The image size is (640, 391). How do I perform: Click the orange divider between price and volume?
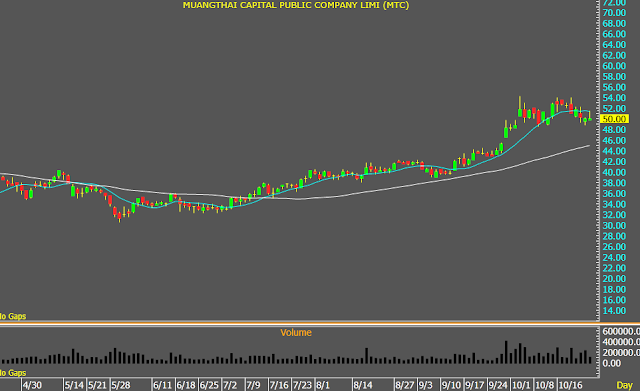300,323
